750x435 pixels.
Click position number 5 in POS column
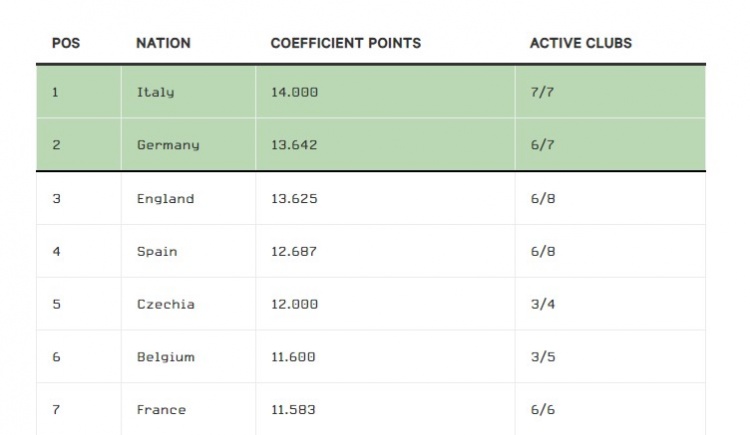click(x=56, y=304)
